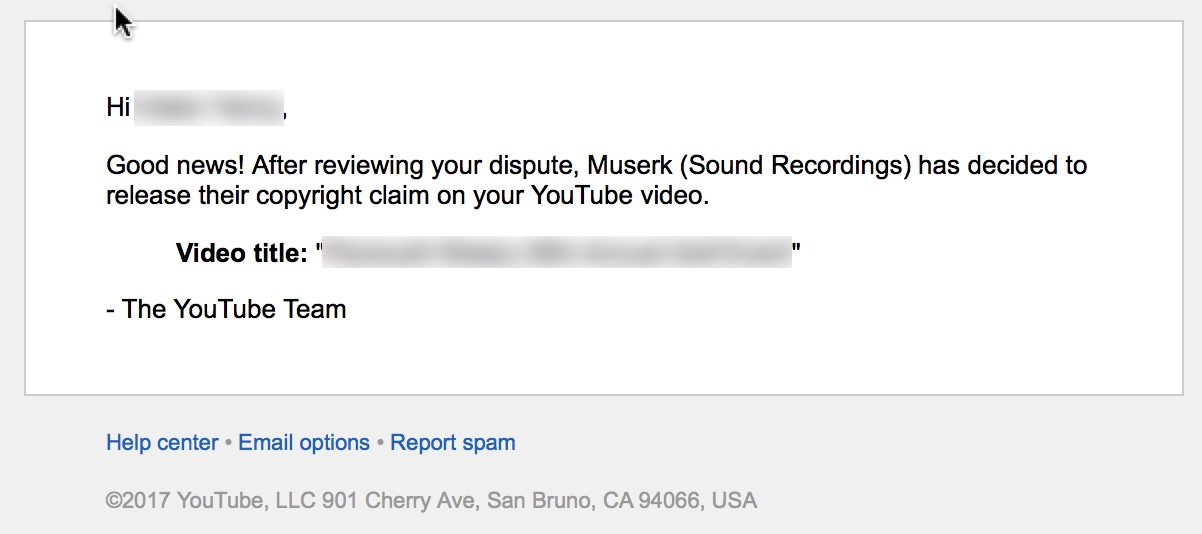
Task: Click 'YouTube video.' at sentence end
Action: click(x=619, y=195)
